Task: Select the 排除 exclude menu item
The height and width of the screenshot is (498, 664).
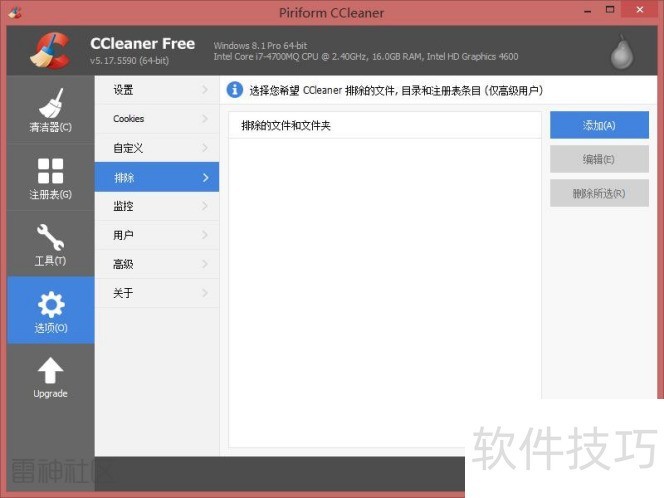Action: click(157, 177)
